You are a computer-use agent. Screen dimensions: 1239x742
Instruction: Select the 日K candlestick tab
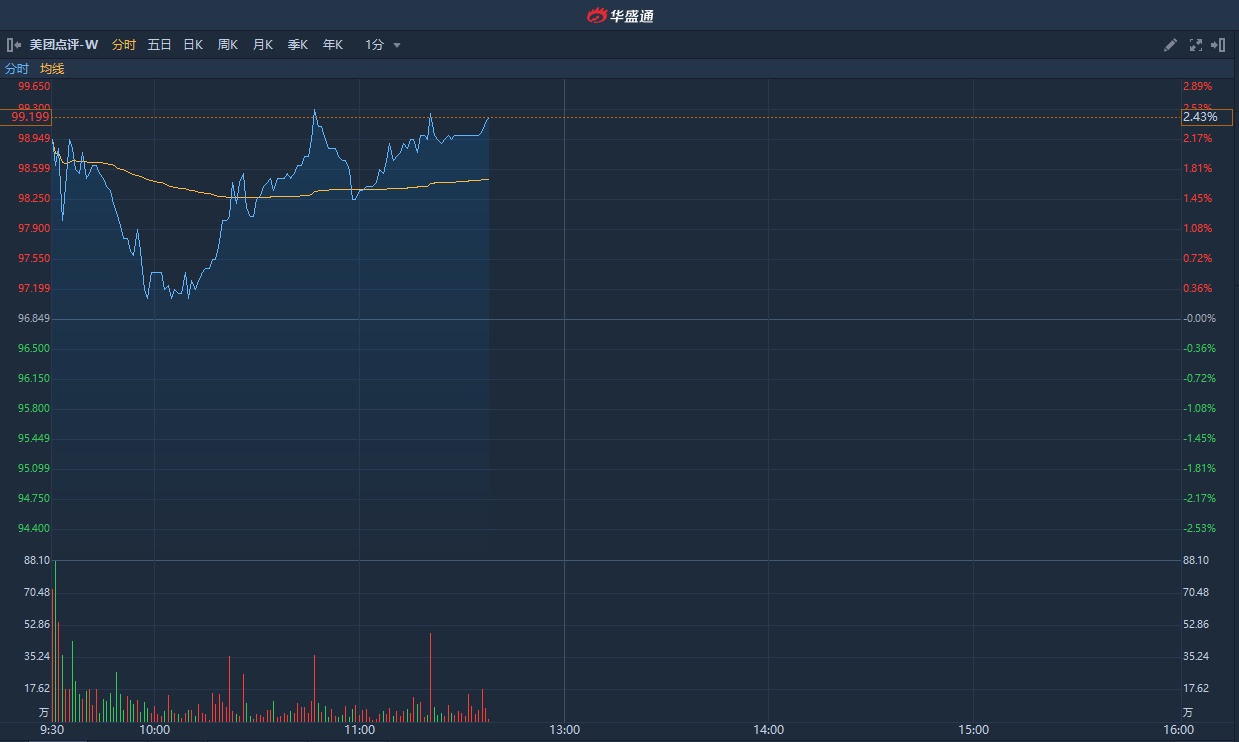click(193, 45)
